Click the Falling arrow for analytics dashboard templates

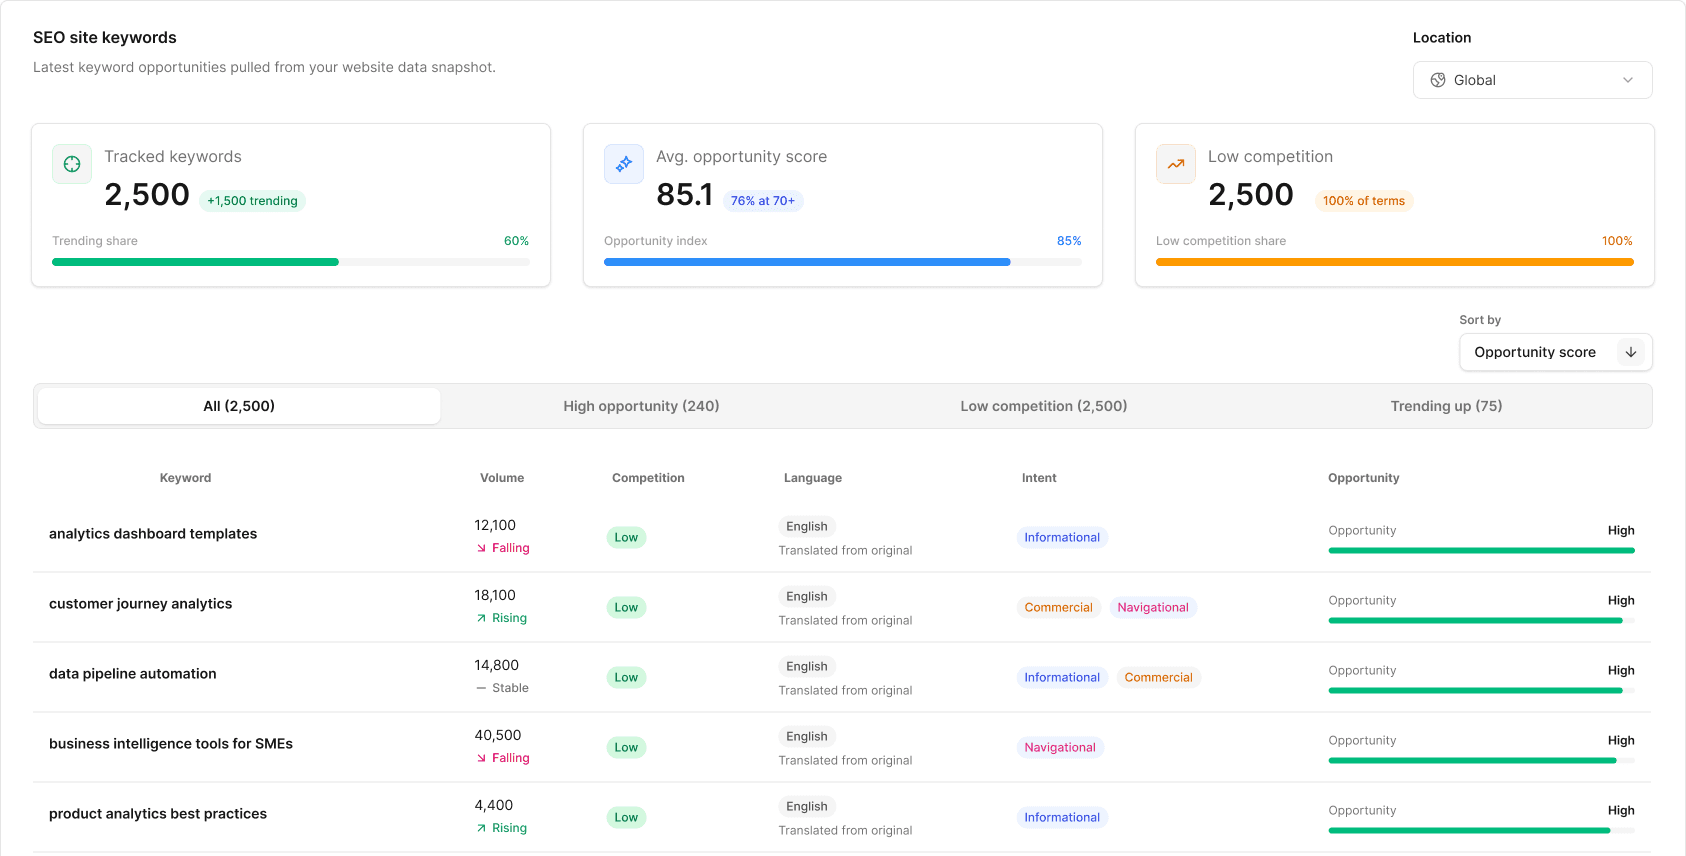coord(482,548)
